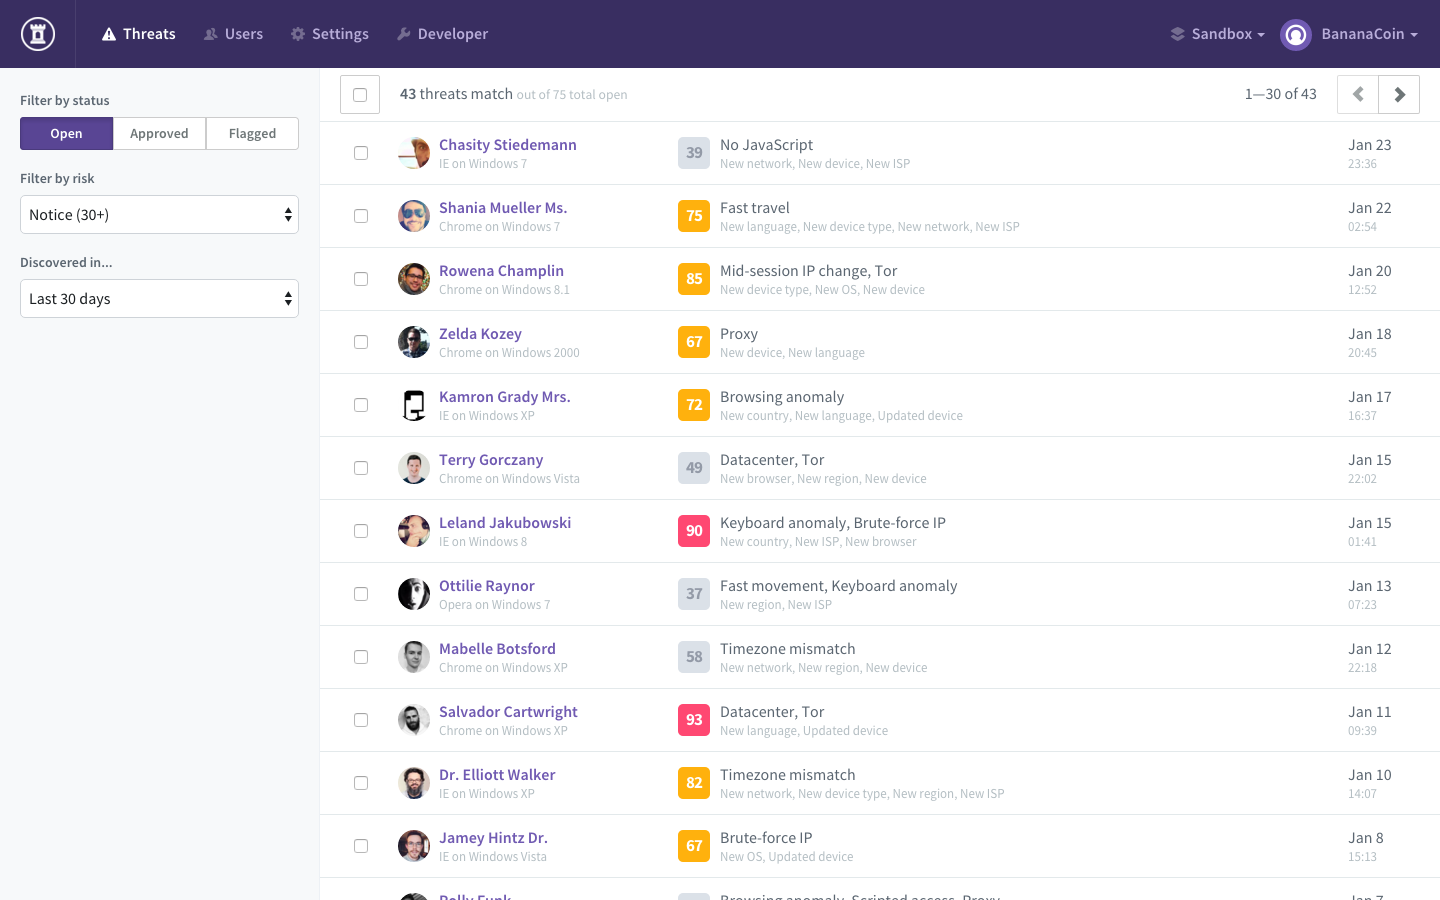Viewport: 1440px width, 900px height.
Task: Select the Approved status filter
Action: pos(159,134)
